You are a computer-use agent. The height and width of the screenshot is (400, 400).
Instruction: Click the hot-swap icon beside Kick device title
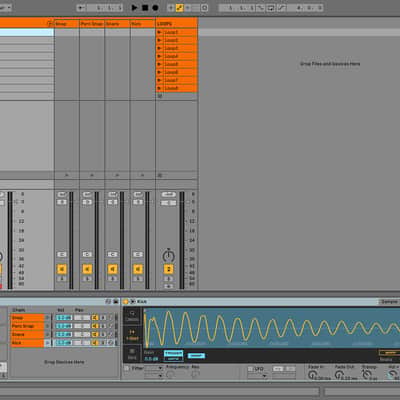(133, 302)
